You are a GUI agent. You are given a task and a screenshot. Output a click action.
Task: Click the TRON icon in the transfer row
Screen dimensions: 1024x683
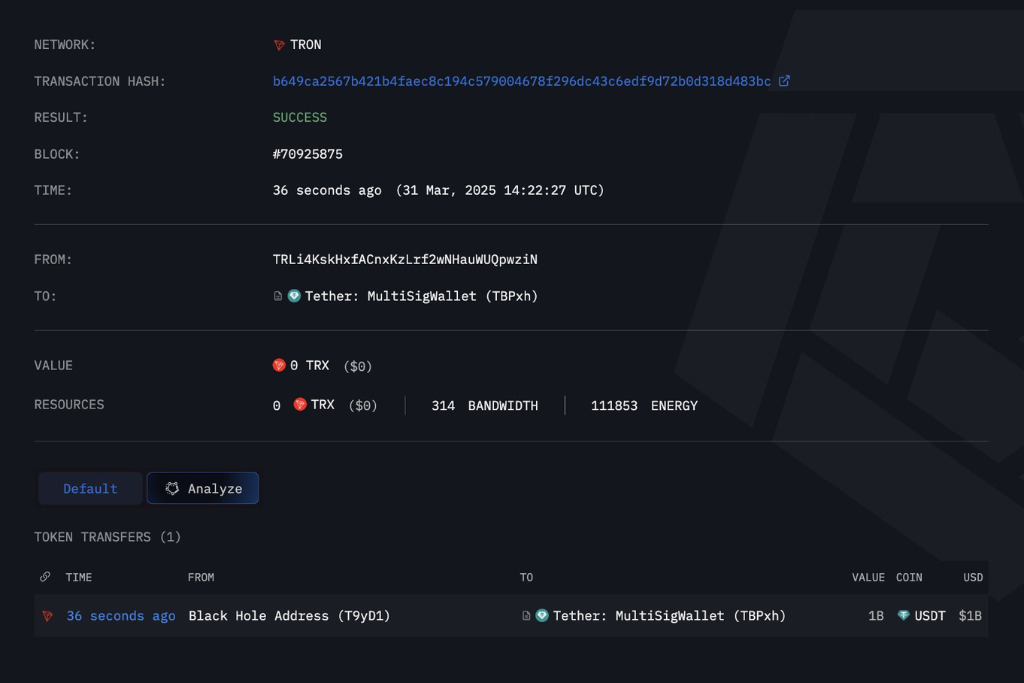[x=47, y=616]
